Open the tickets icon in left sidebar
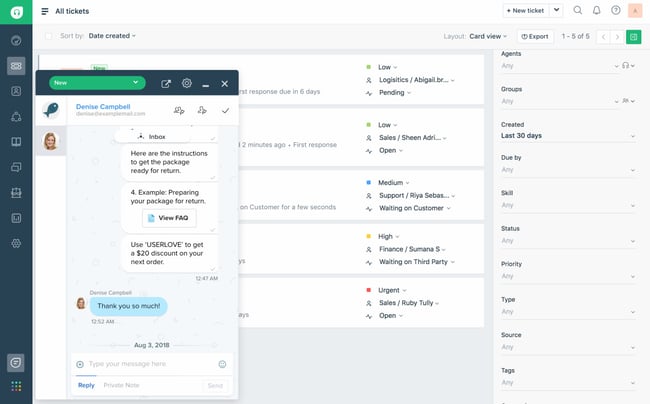 coord(16,65)
